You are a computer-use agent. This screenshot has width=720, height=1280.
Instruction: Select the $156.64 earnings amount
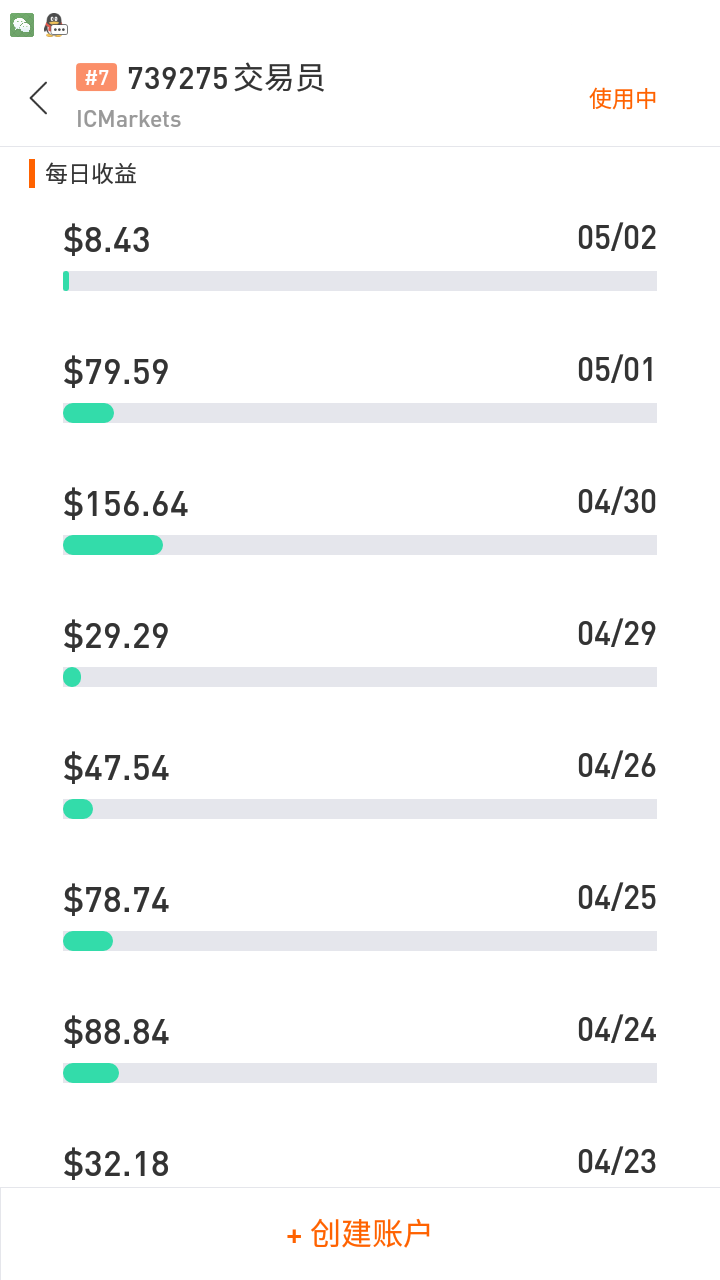(x=126, y=504)
